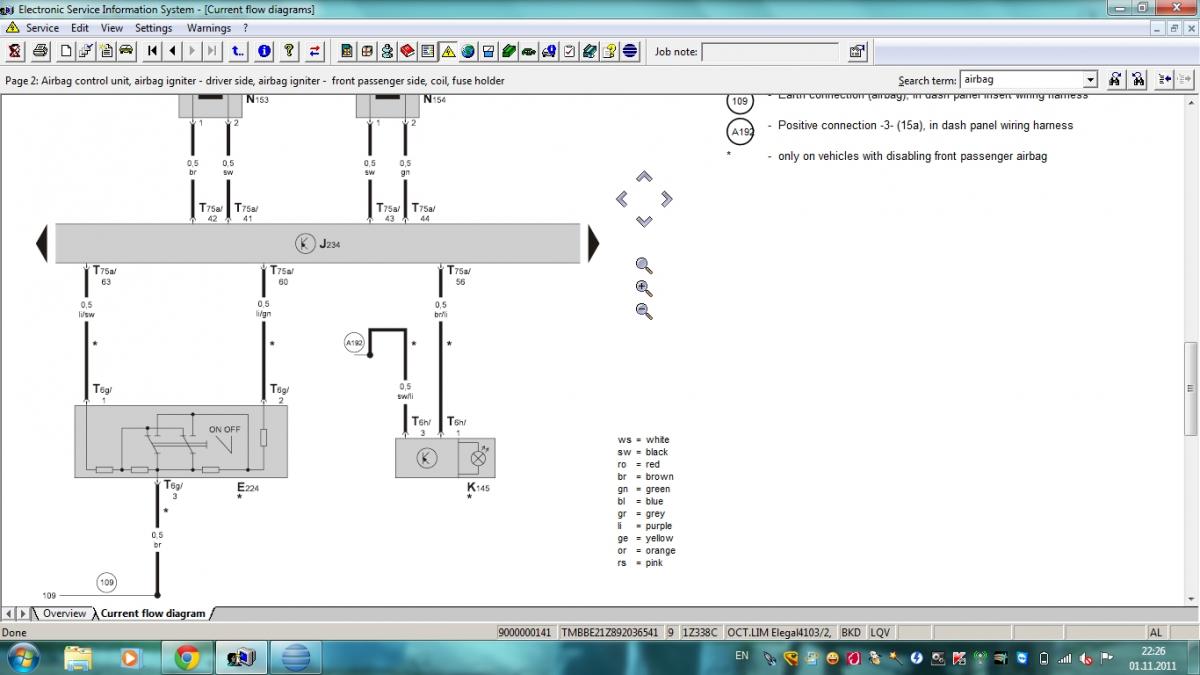This screenshot has height=675, width=1200.
Task: Pan diagram up with the up arrow
Action: (x=644, y=177)
